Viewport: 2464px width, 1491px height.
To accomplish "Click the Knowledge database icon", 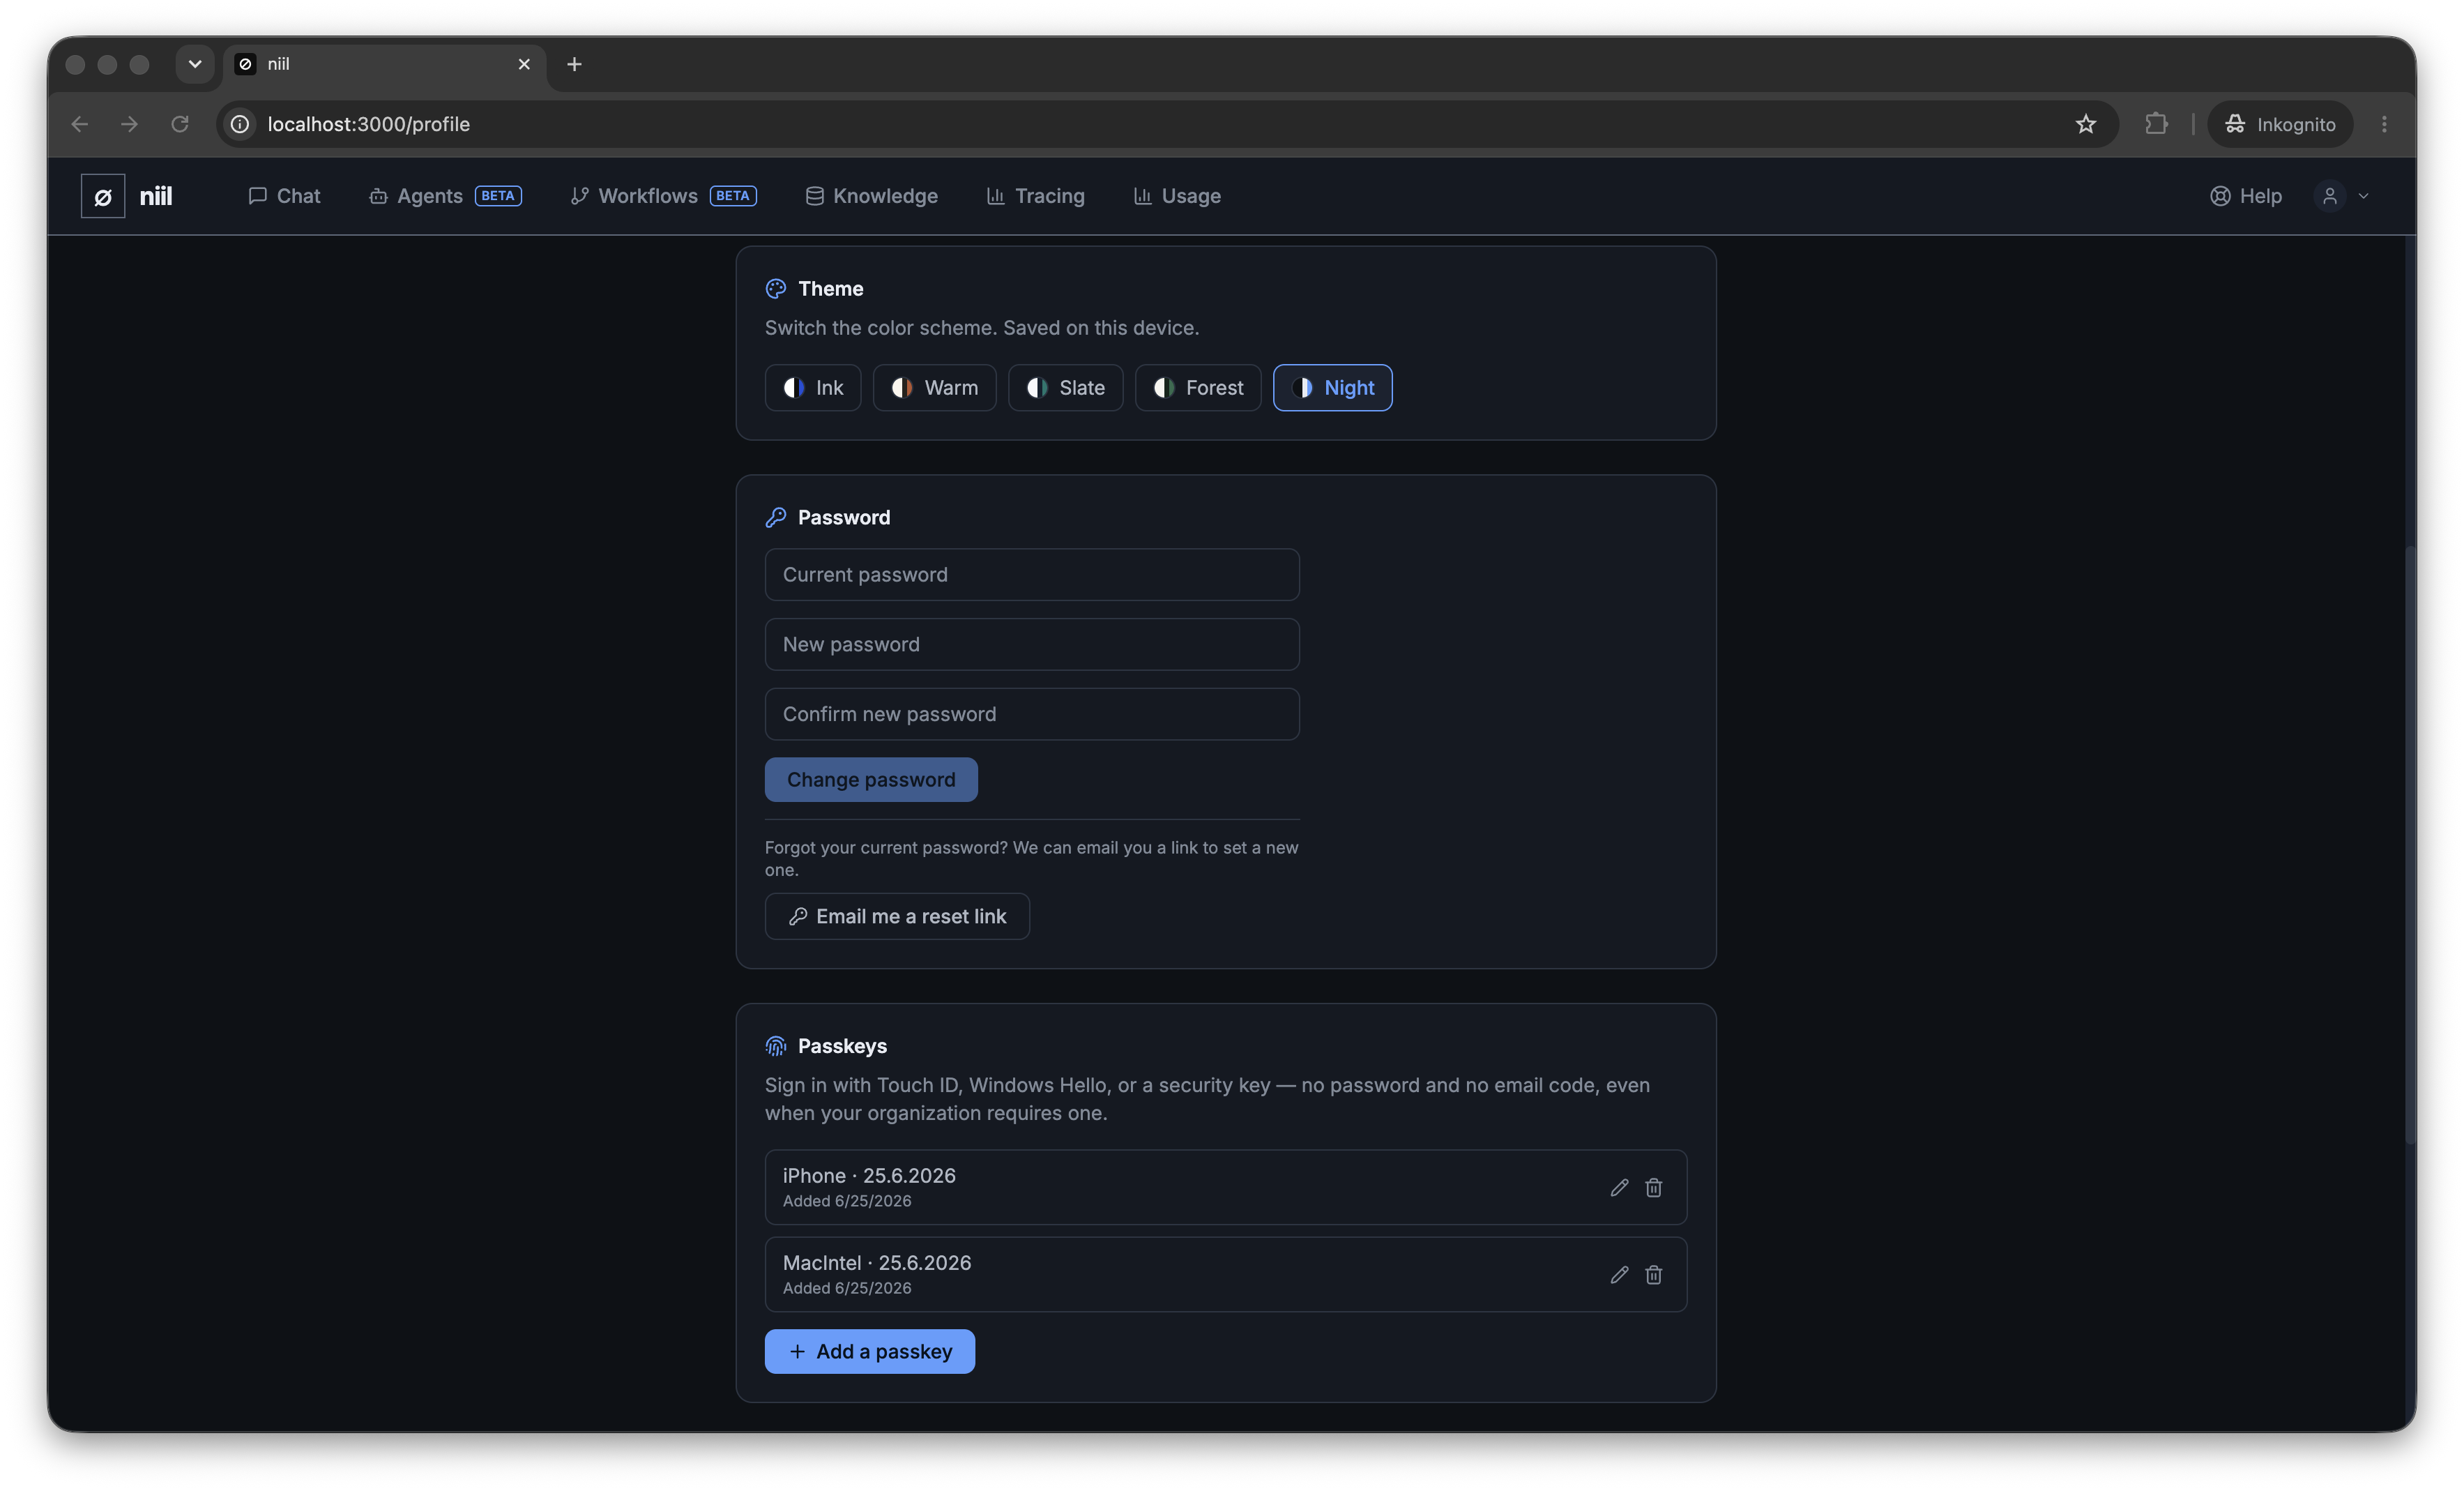I will click(x=814, y=196).
